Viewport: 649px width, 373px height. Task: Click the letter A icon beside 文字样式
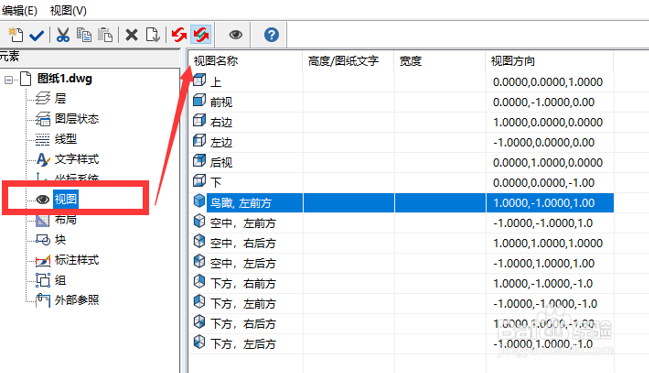coord(43,160)
